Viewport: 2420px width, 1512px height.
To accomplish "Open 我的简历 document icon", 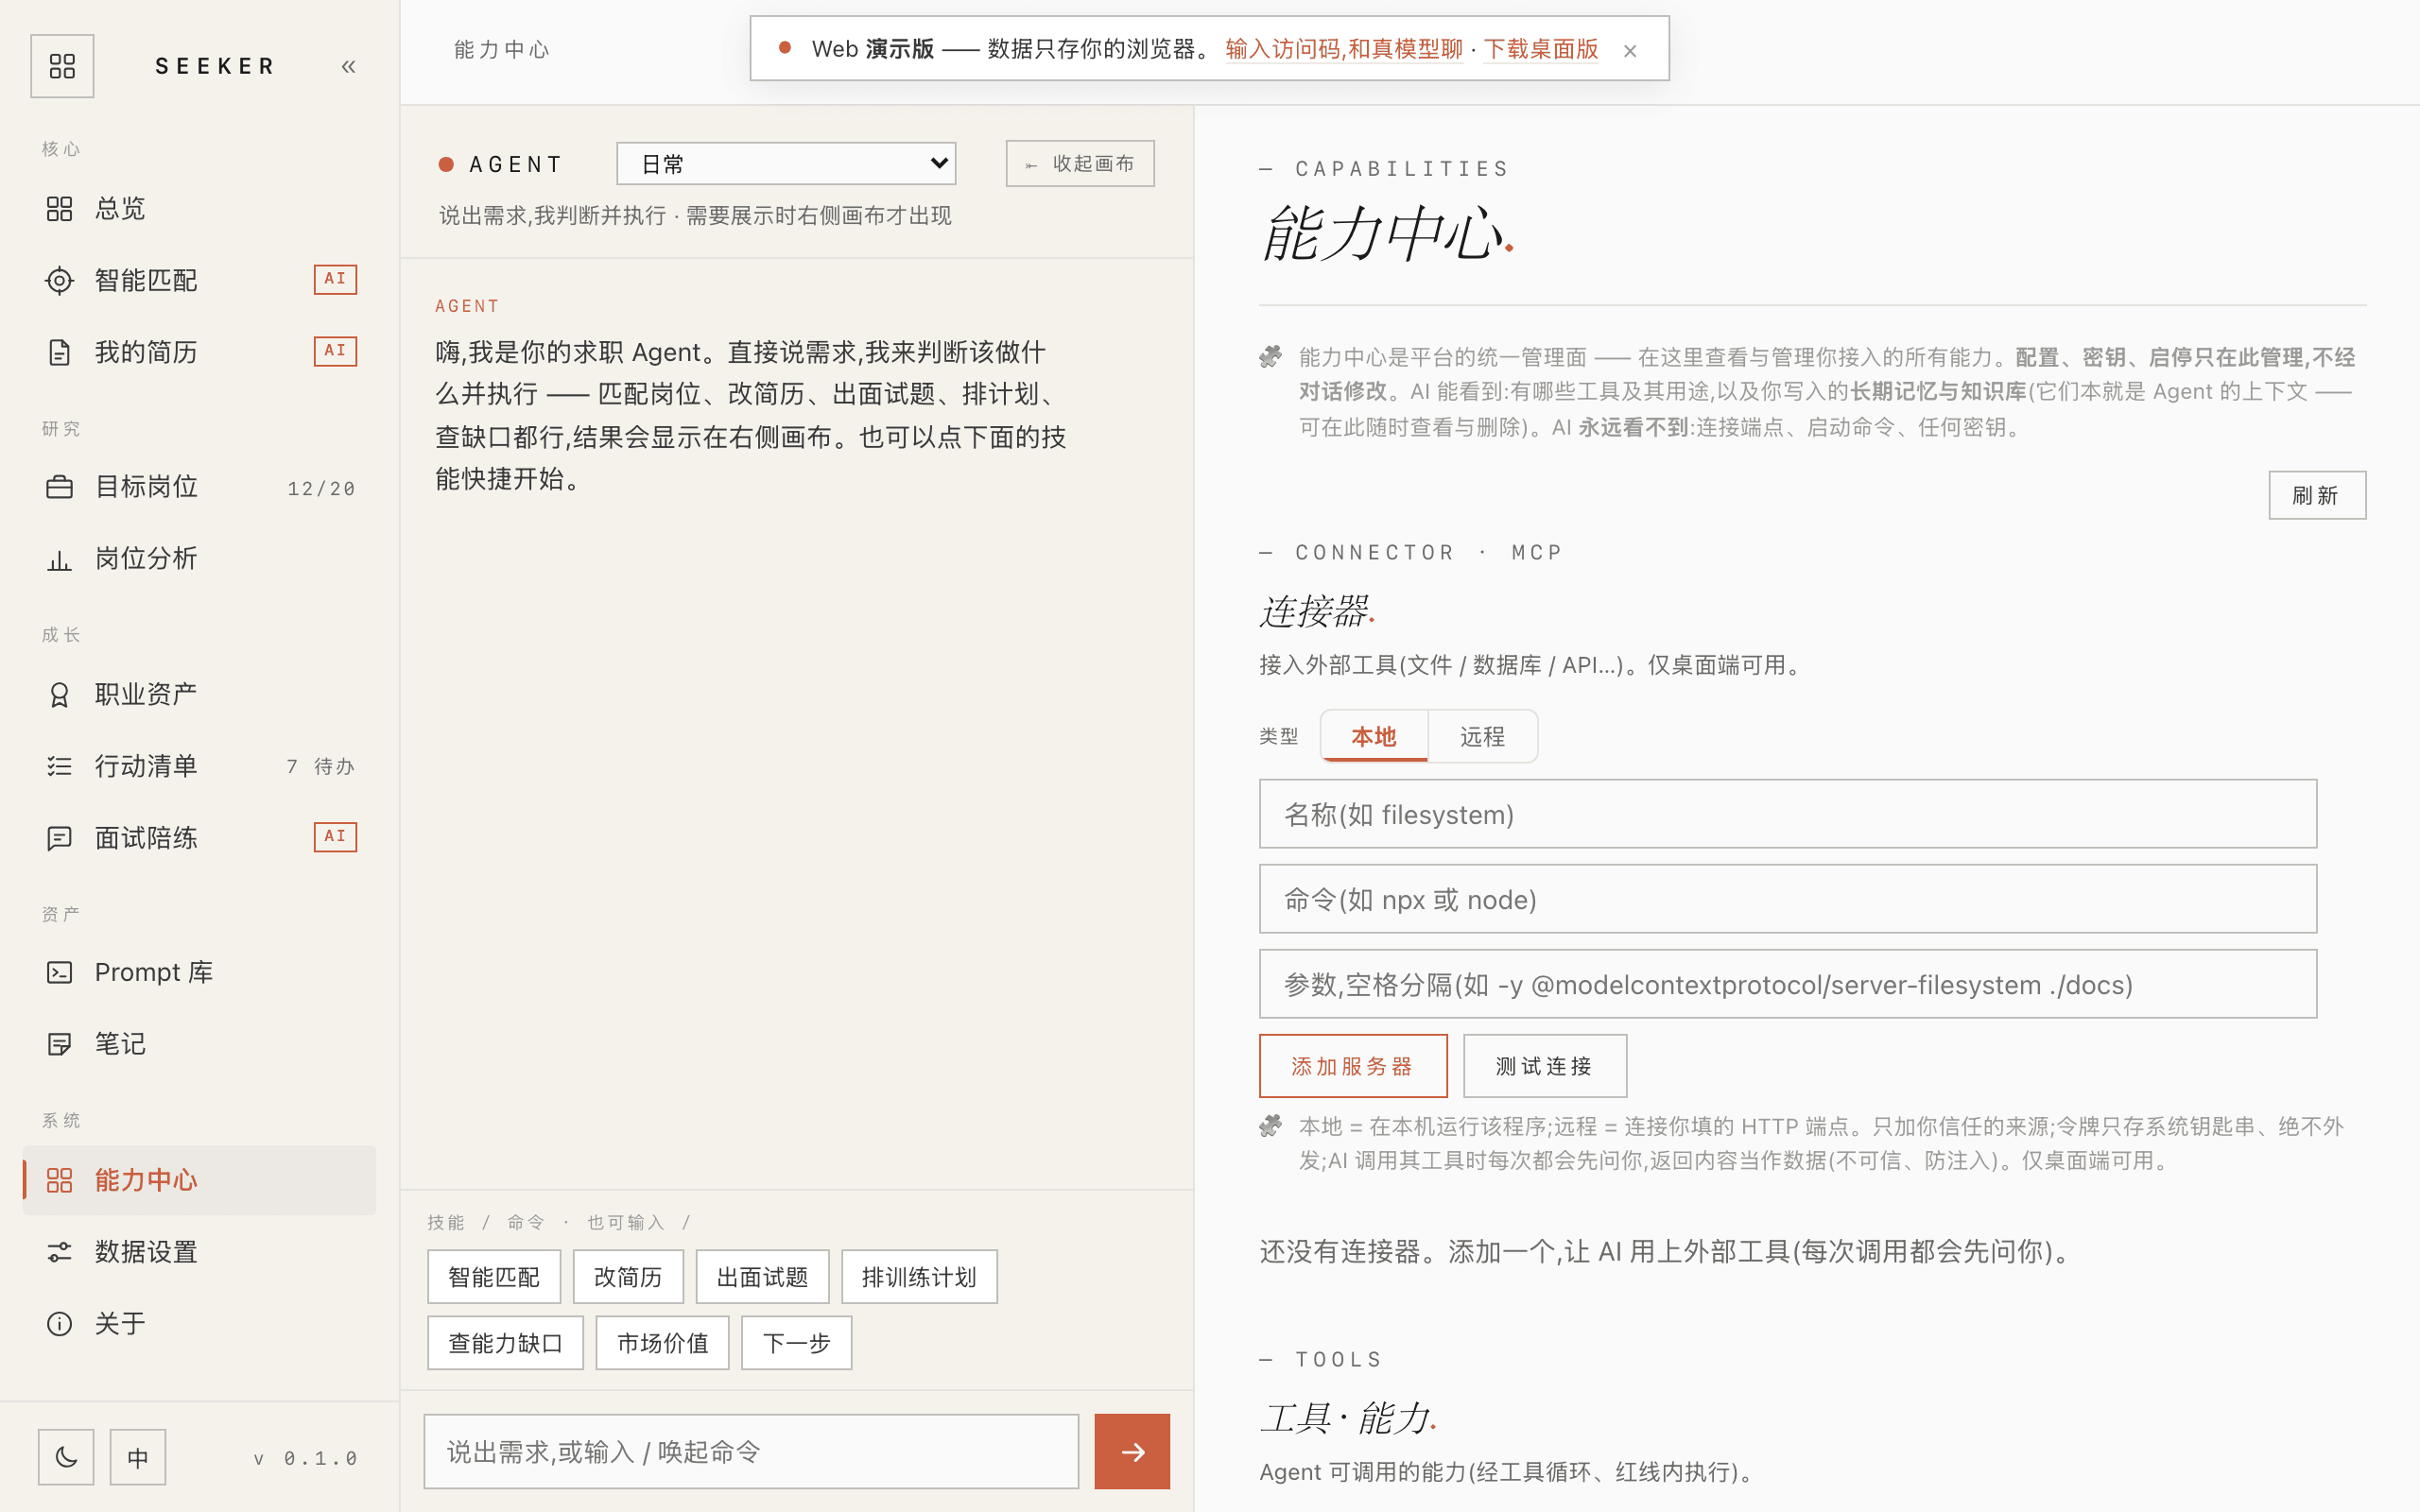I will coord(59,352).
